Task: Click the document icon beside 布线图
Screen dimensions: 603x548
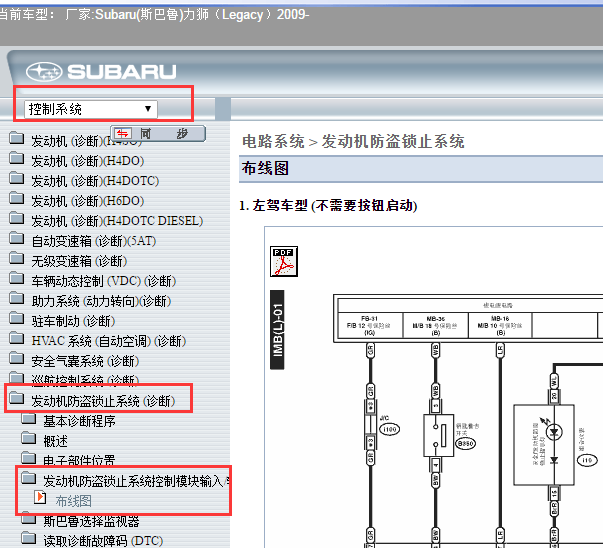Action: point(40,498)
